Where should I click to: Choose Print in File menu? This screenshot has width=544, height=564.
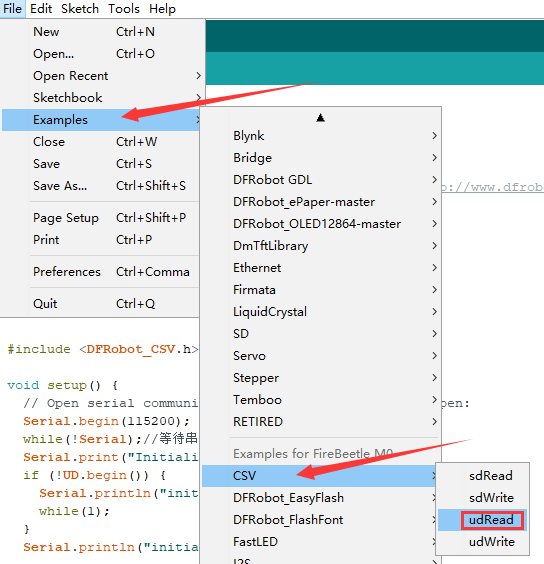point(101,240)
